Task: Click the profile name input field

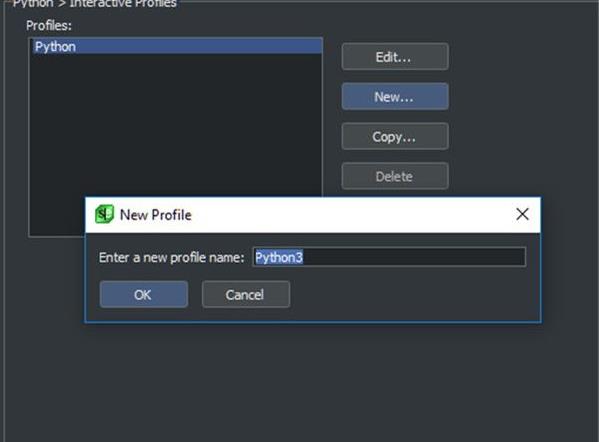Action: click(389, 257)
